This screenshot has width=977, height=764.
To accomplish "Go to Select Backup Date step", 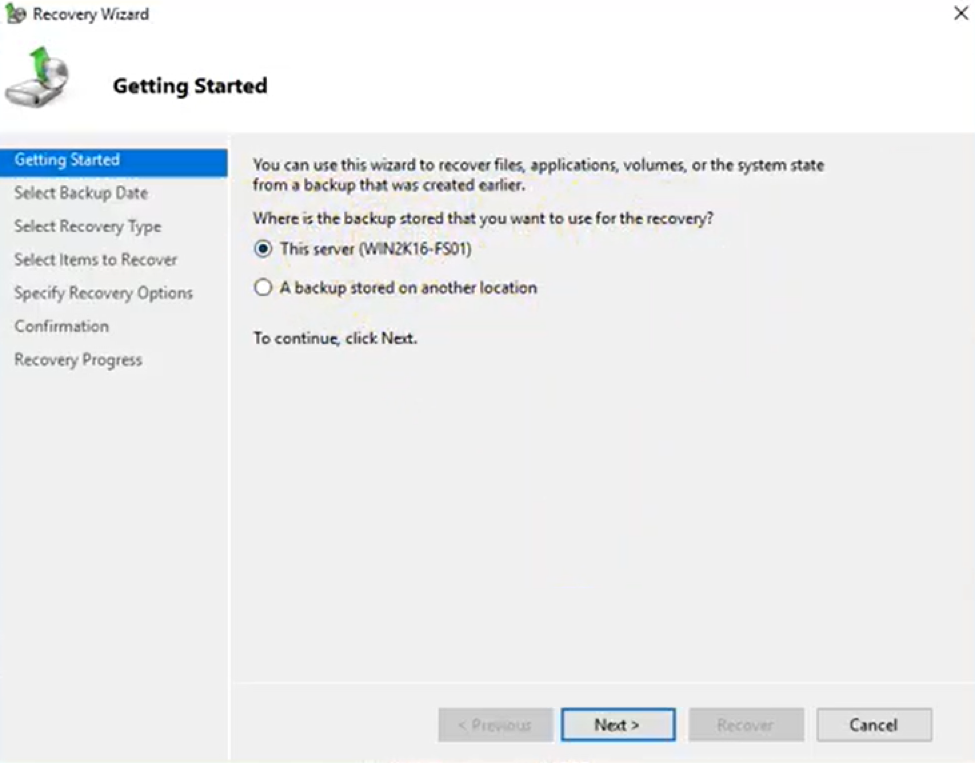I will pyautogui.click(x=81, y=193).
